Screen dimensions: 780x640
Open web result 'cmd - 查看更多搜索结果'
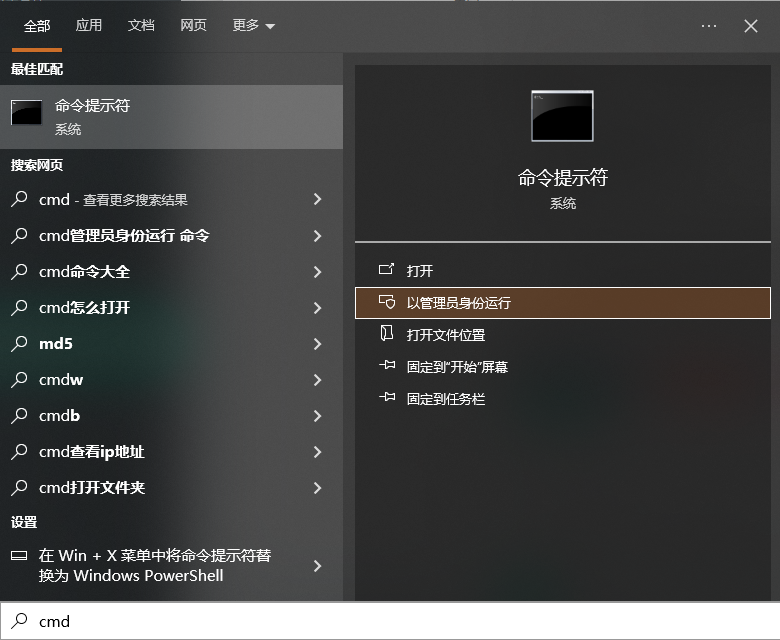[x=171, y=199]
